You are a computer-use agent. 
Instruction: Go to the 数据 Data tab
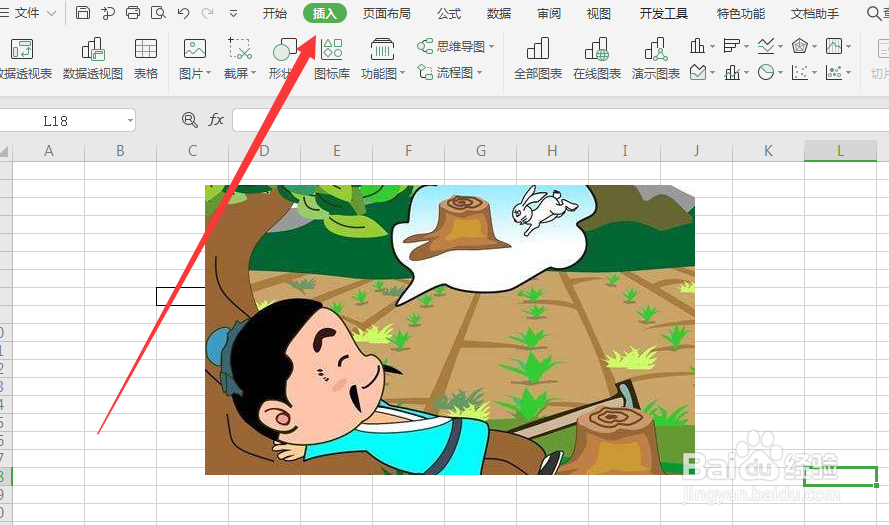(499, 13)
